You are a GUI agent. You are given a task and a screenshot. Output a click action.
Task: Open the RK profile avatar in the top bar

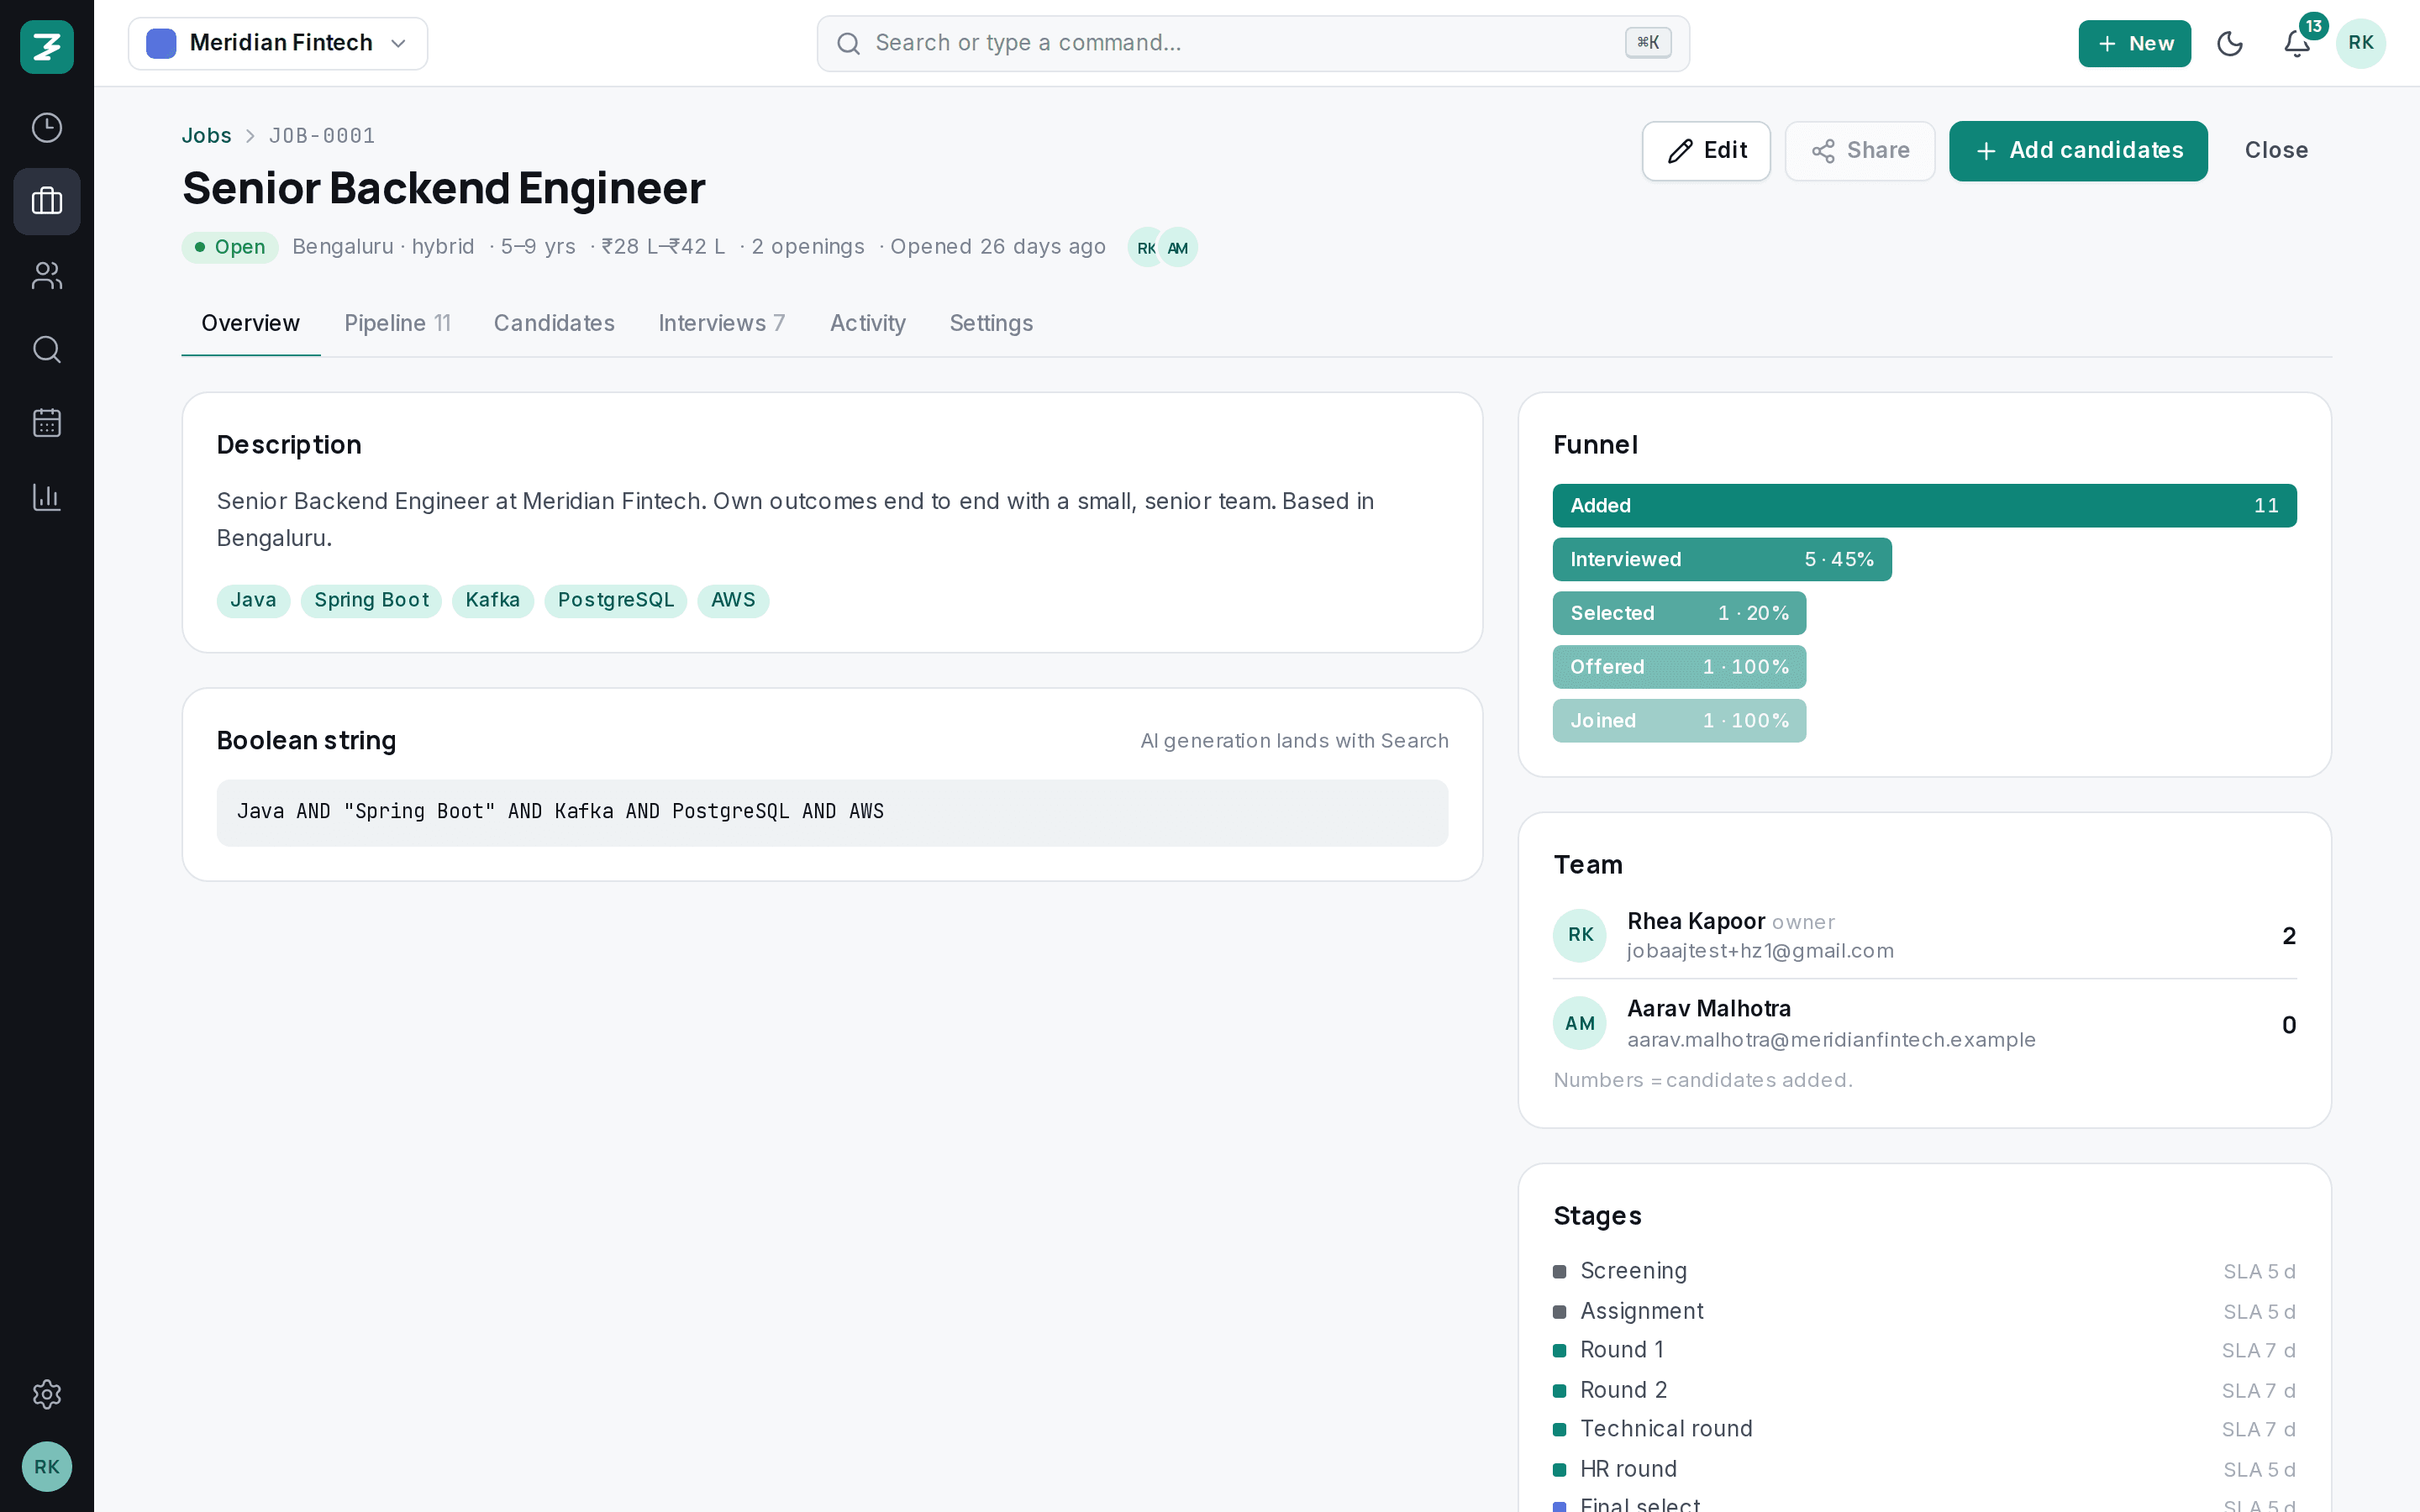[2361, 43]
